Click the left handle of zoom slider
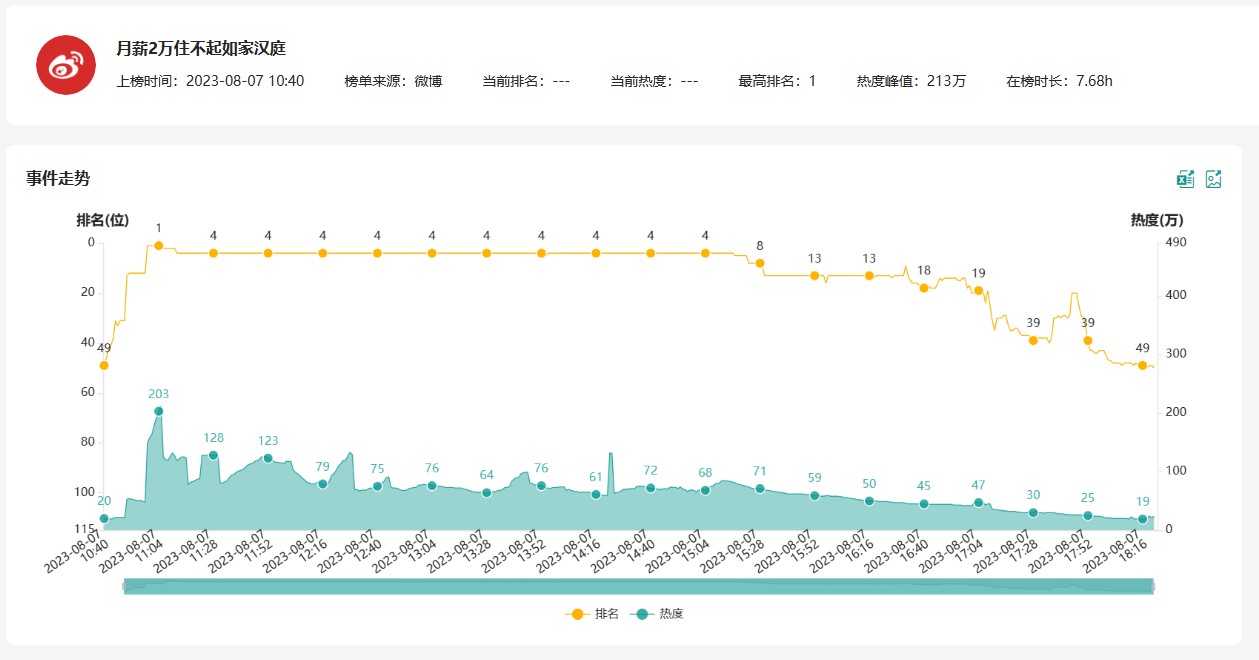The image size is (1259, 660). pos(124,587)
